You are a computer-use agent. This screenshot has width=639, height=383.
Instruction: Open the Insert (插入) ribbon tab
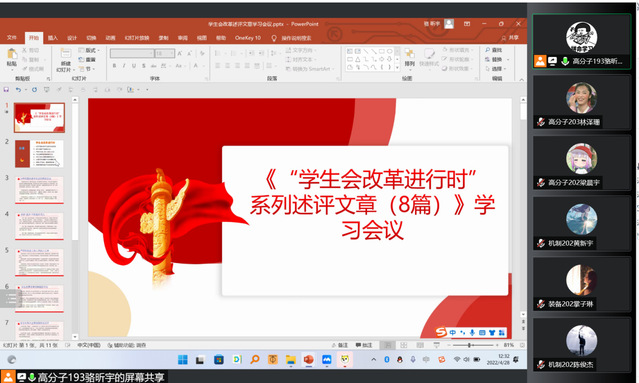click(53, 38)
